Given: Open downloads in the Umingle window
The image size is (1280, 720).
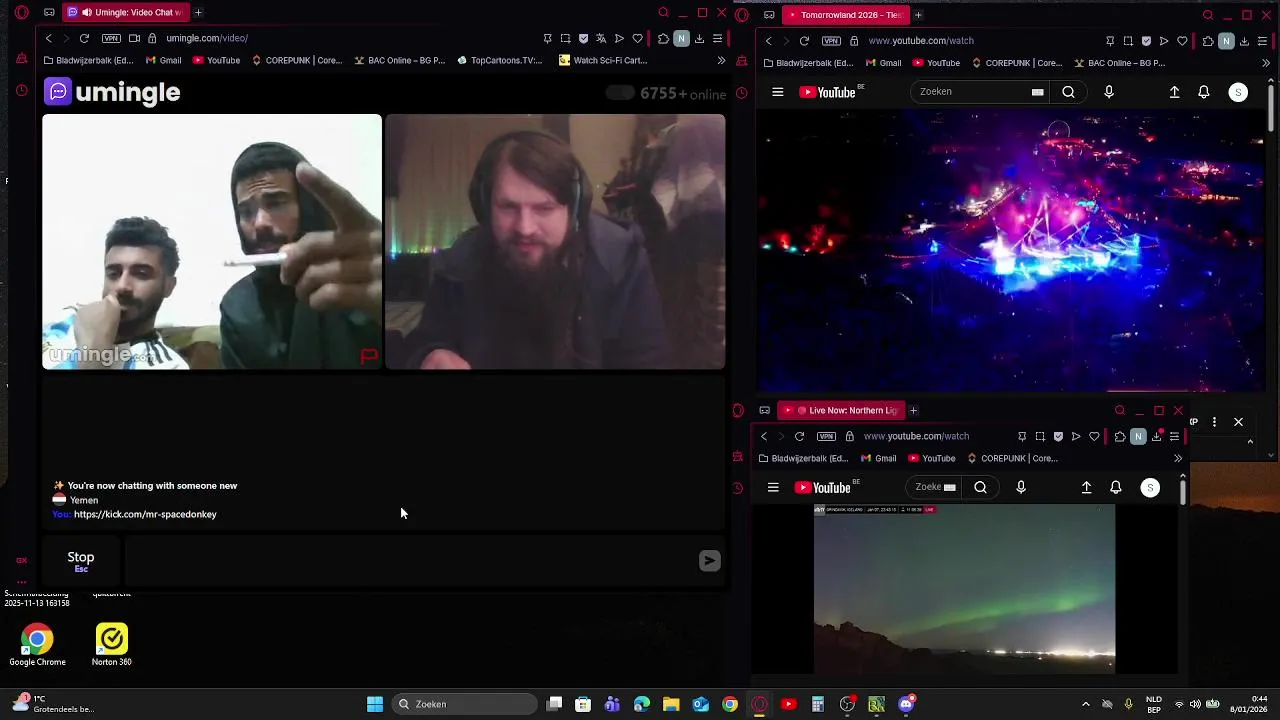Looking at the screenshot, I should tap(699, 38).
